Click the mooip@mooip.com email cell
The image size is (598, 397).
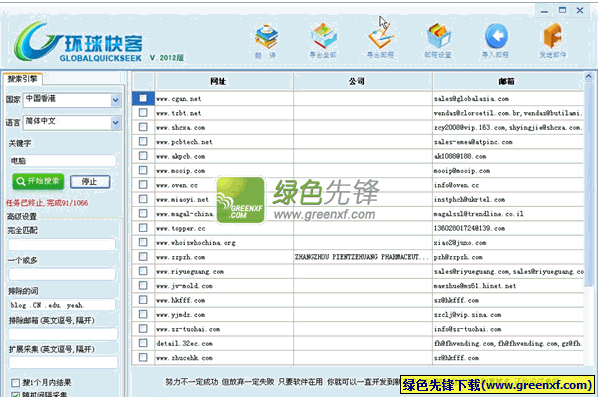508,170
